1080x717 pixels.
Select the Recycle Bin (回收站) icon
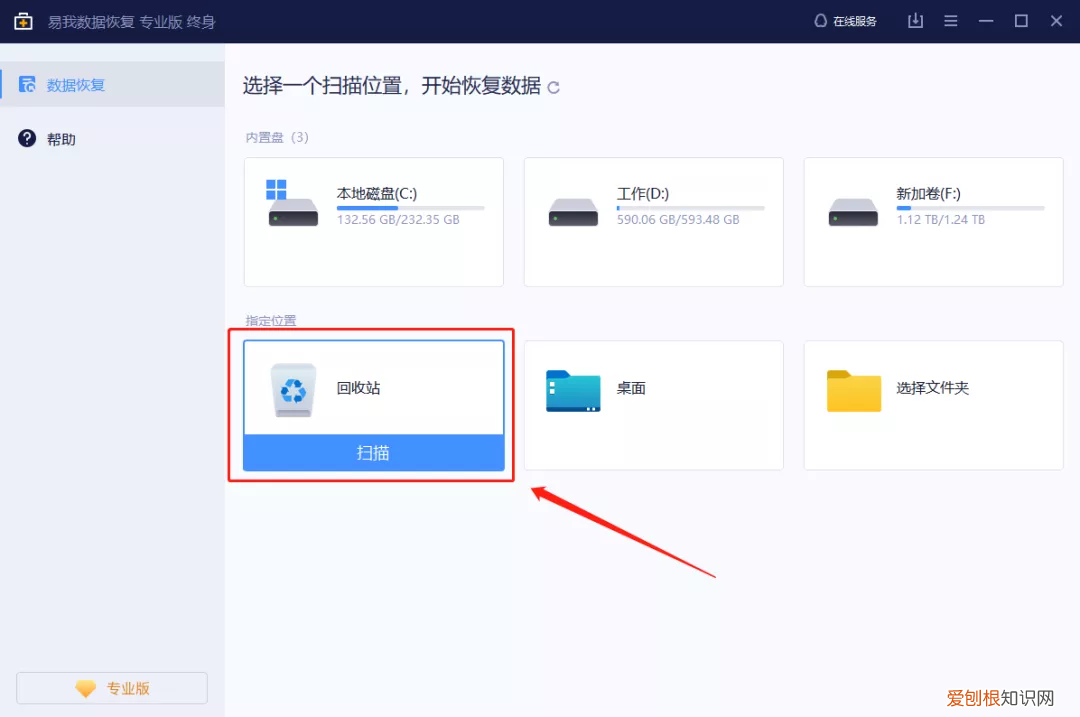tap(293, 391)
